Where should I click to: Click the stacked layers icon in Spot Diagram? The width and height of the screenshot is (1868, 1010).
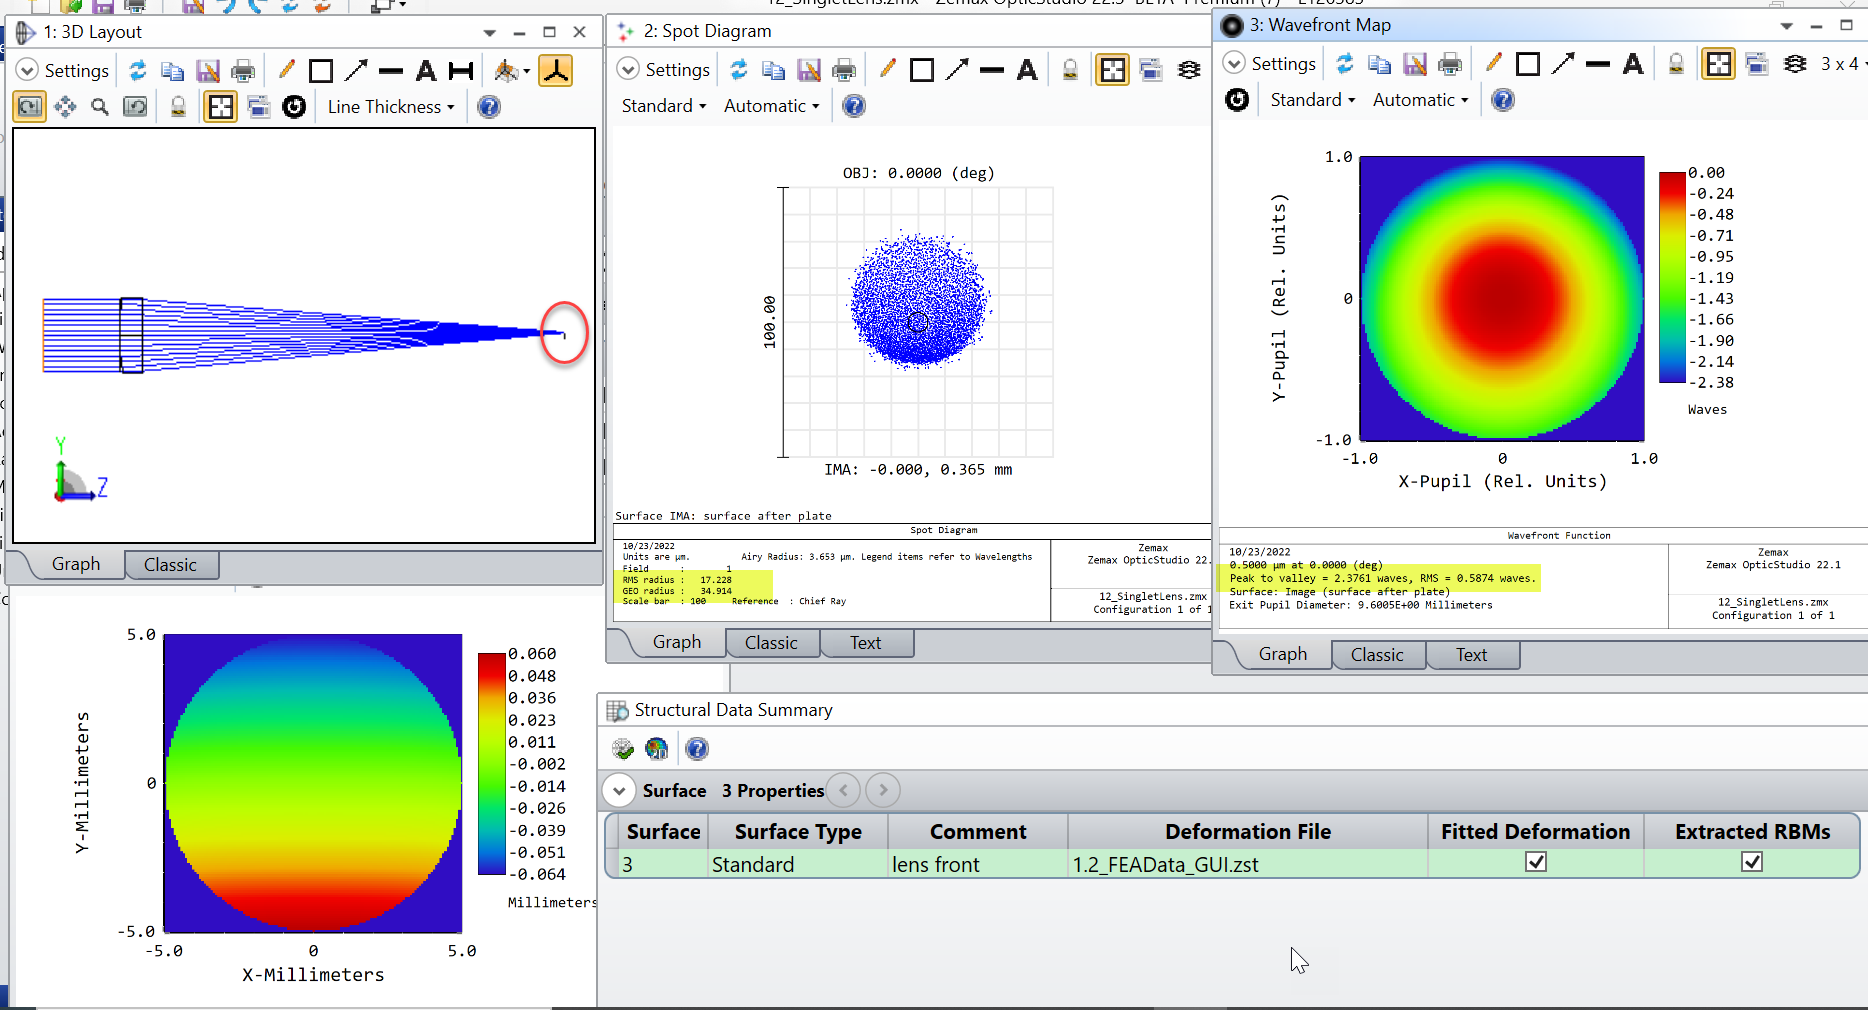coord(1189,69)
